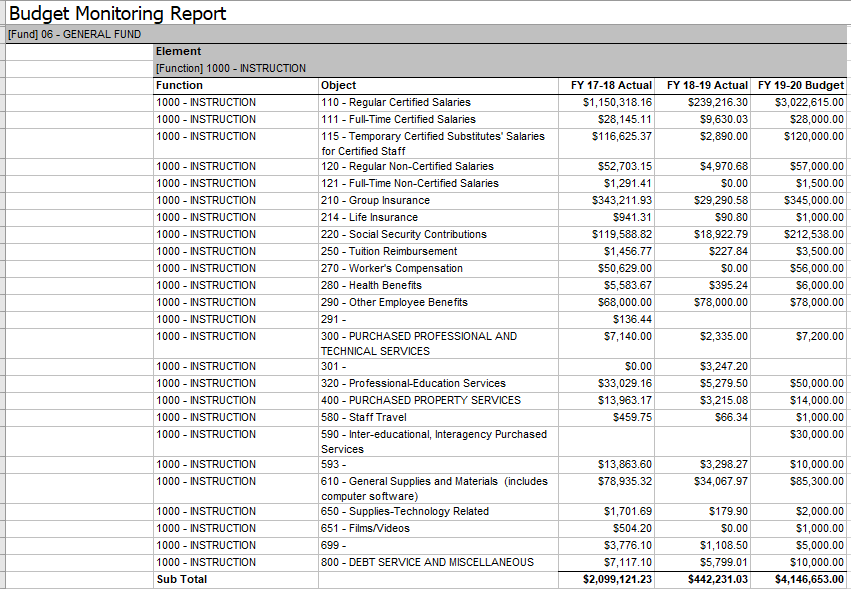This screenshot has width=851, height=589.
Task: Select 220 - Social Security Contributions cell
Action: click(x=439, y=235)
